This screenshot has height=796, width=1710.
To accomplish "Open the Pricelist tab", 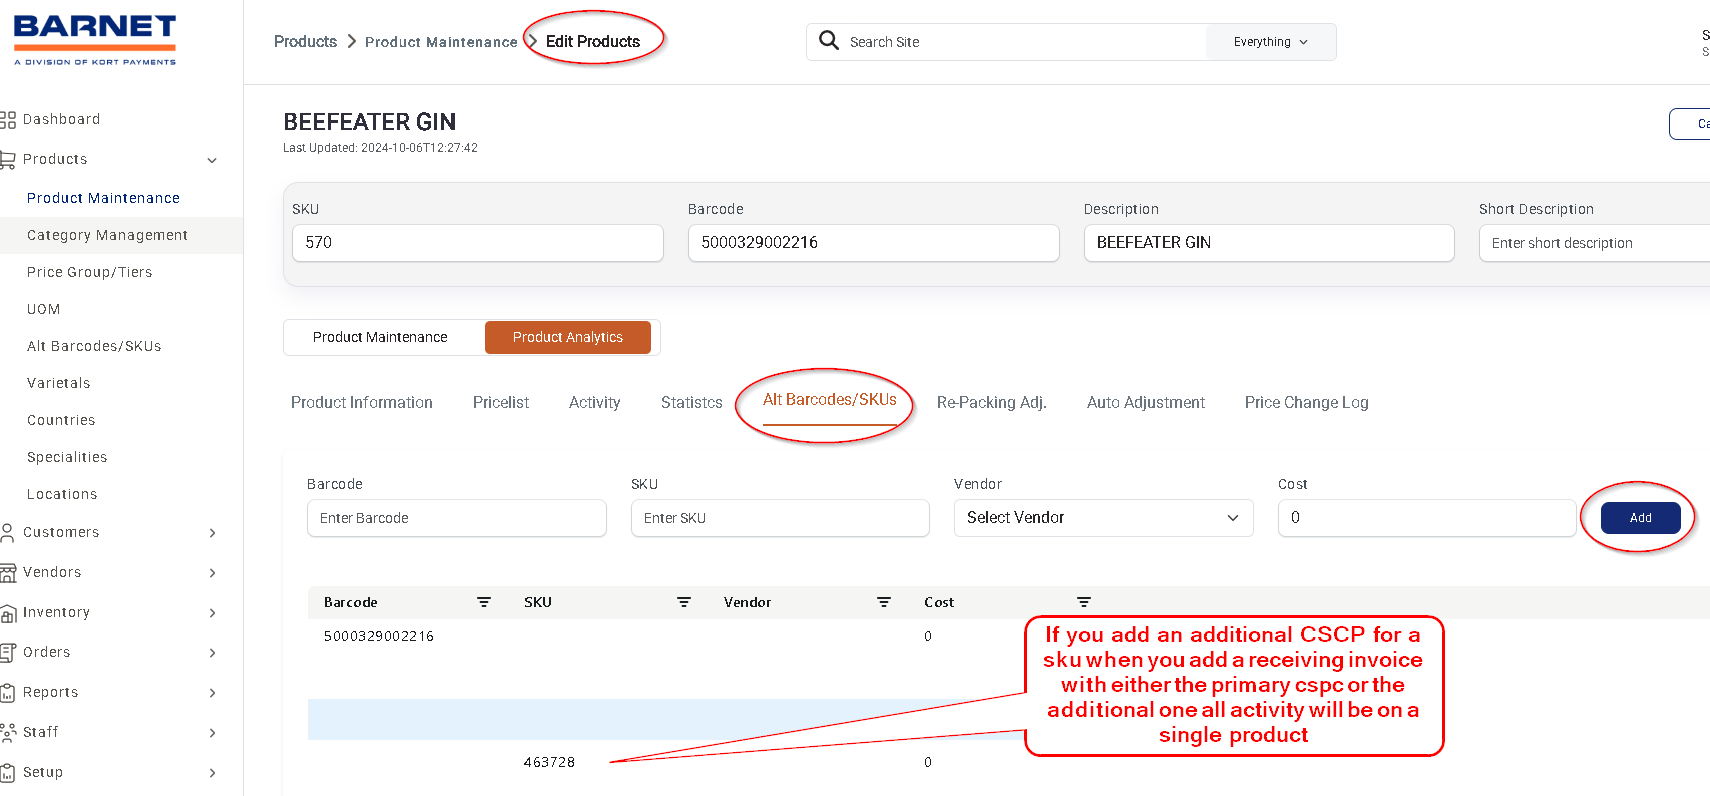I will click(501, 402).
